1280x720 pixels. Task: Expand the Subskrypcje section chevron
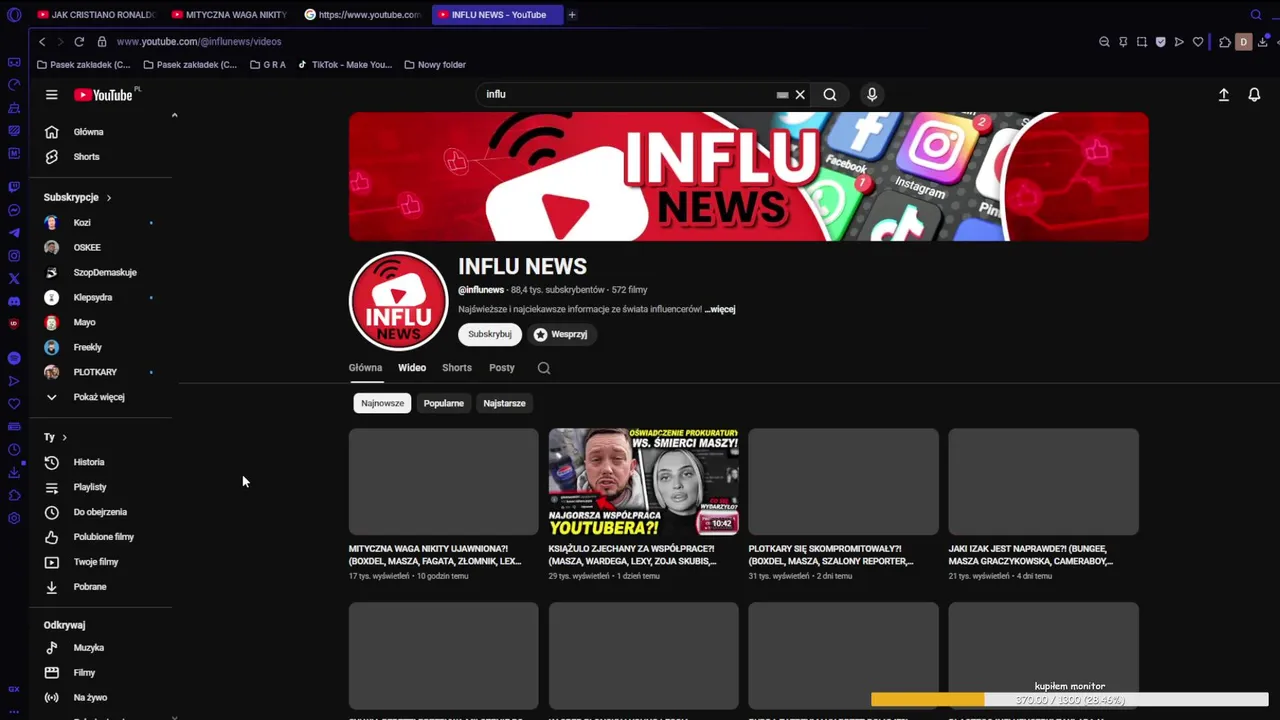[108, 198]
